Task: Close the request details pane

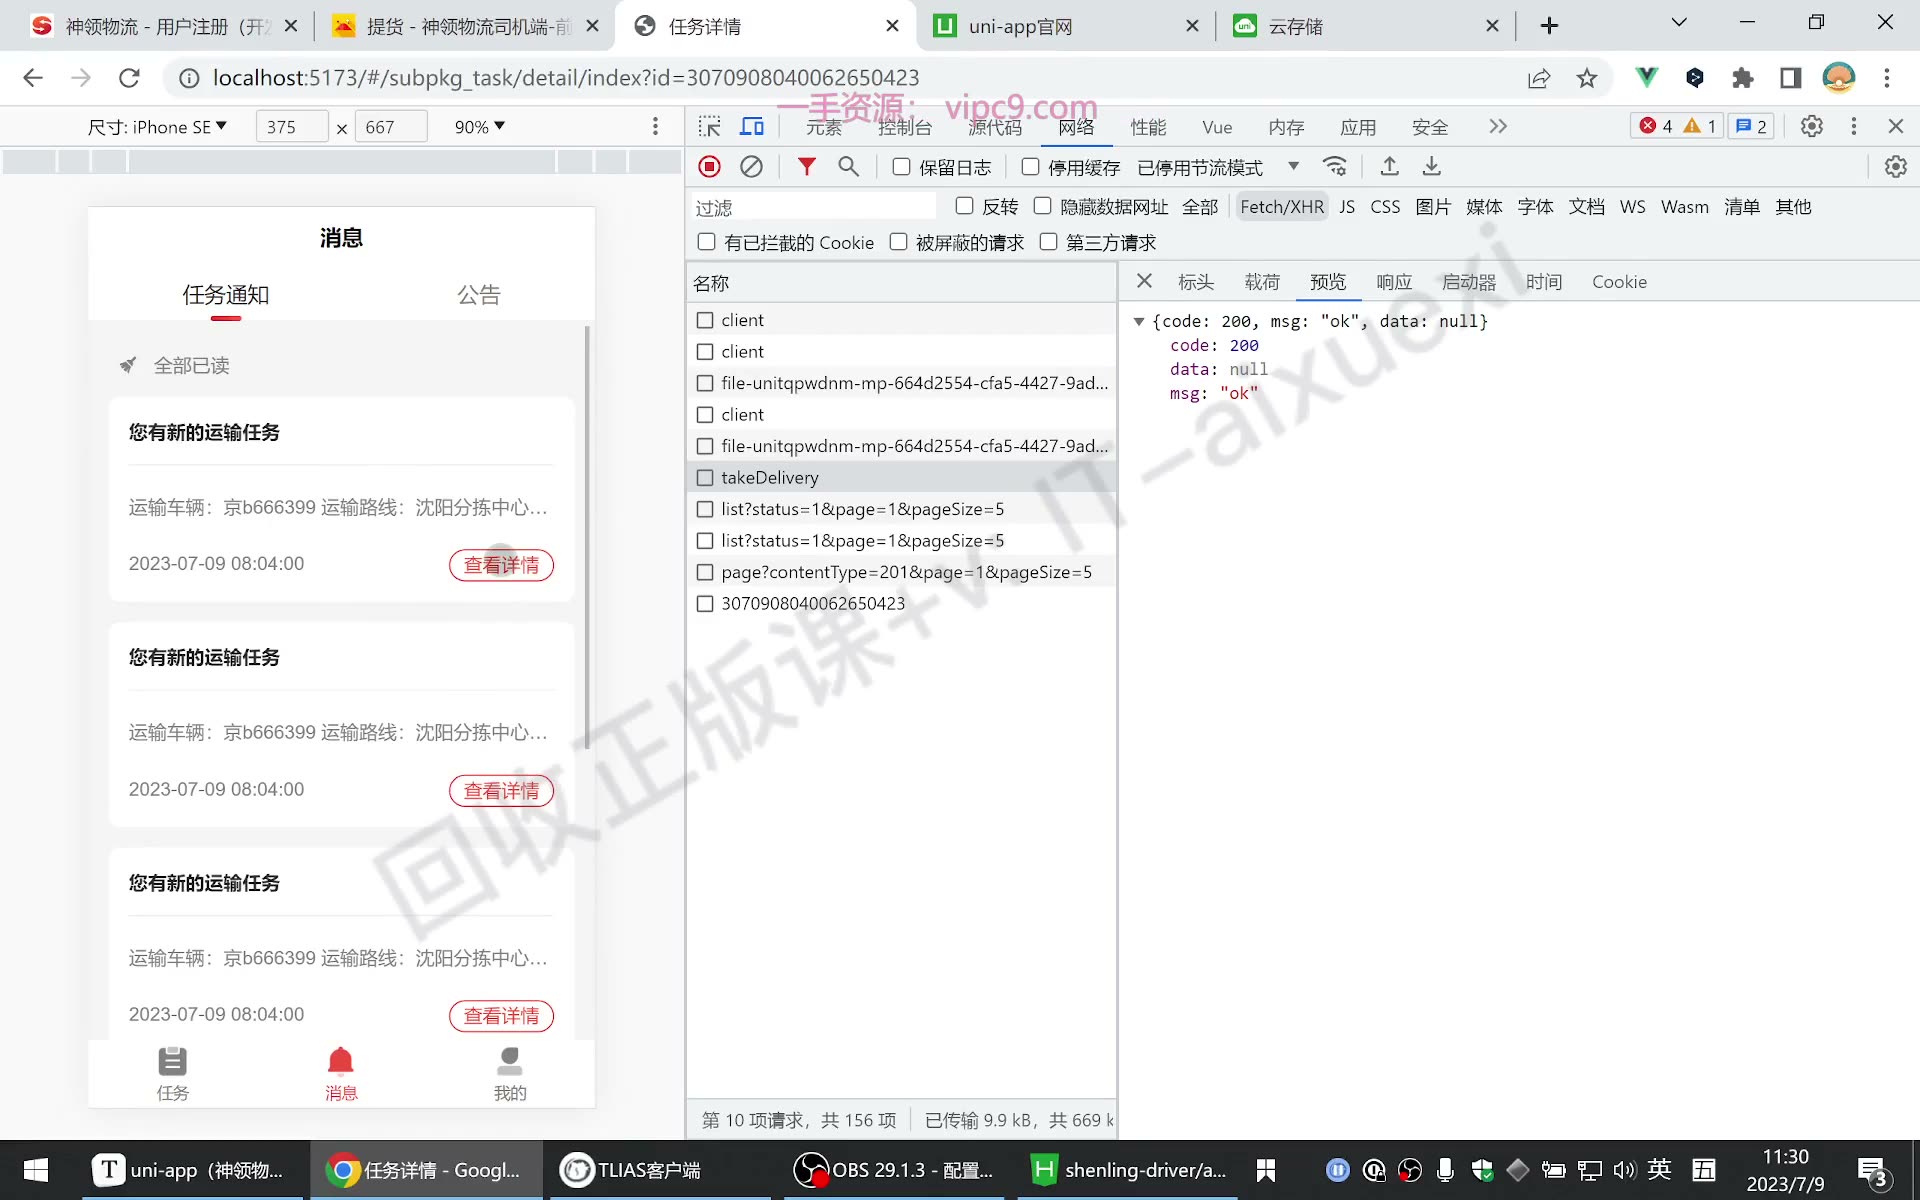Action: (x=1144, y=281)
